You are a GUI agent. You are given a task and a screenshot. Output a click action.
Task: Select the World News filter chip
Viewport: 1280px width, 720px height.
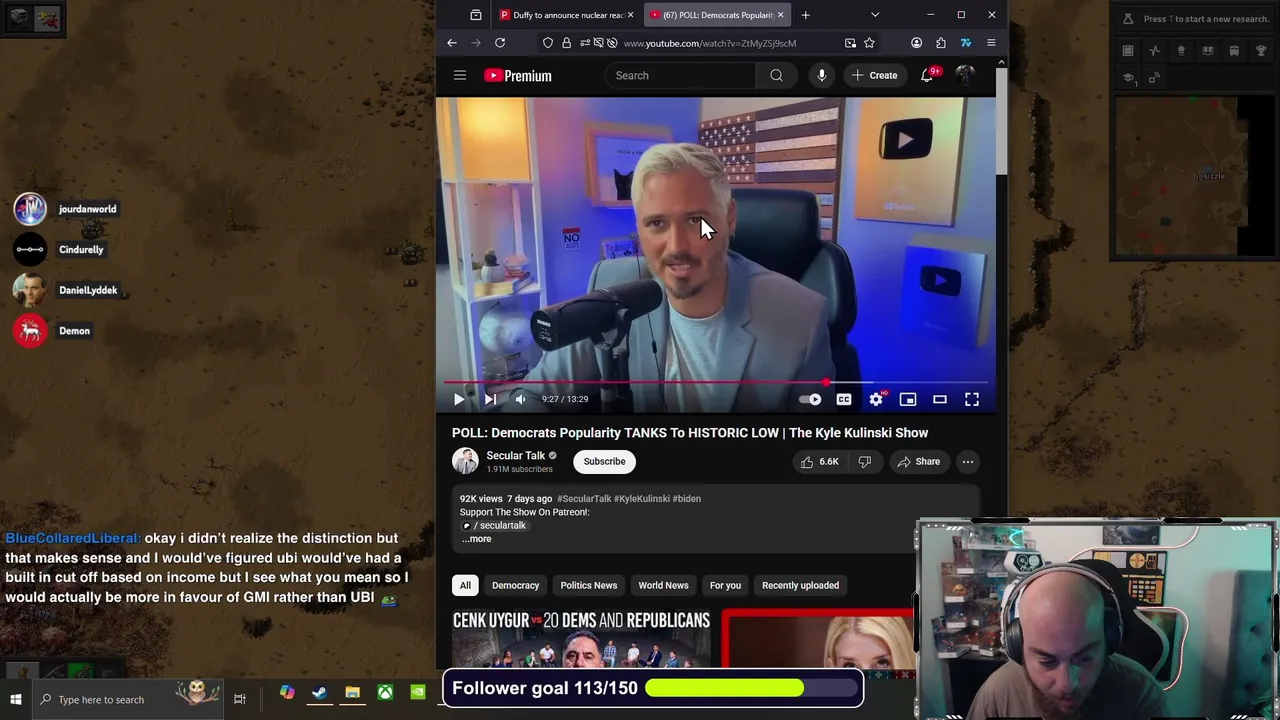pyautogui.click(x=663, y=585)
